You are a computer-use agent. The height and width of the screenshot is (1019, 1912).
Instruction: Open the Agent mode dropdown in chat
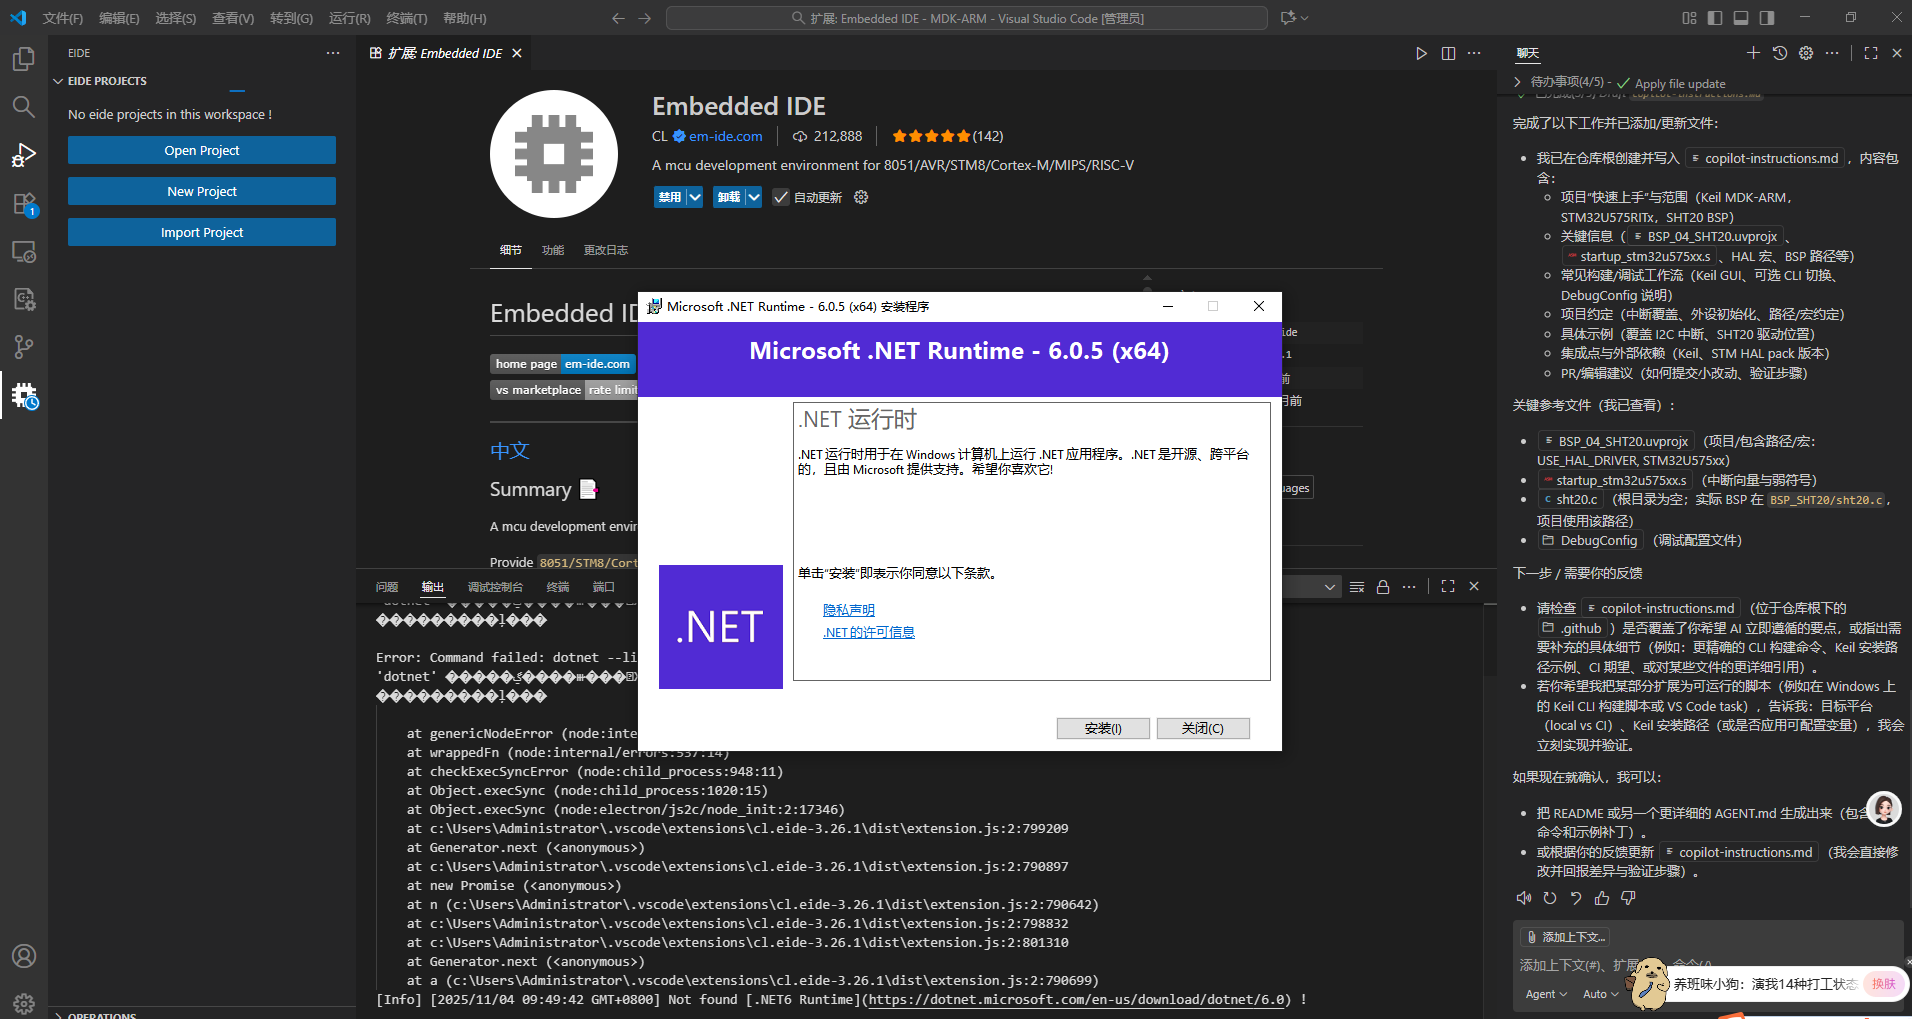pos(1545,993)
